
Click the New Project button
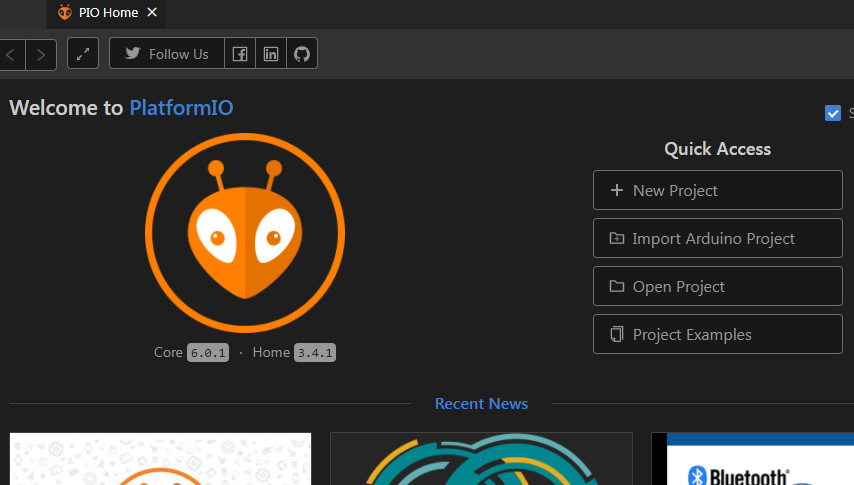click(x=718, y=190)
